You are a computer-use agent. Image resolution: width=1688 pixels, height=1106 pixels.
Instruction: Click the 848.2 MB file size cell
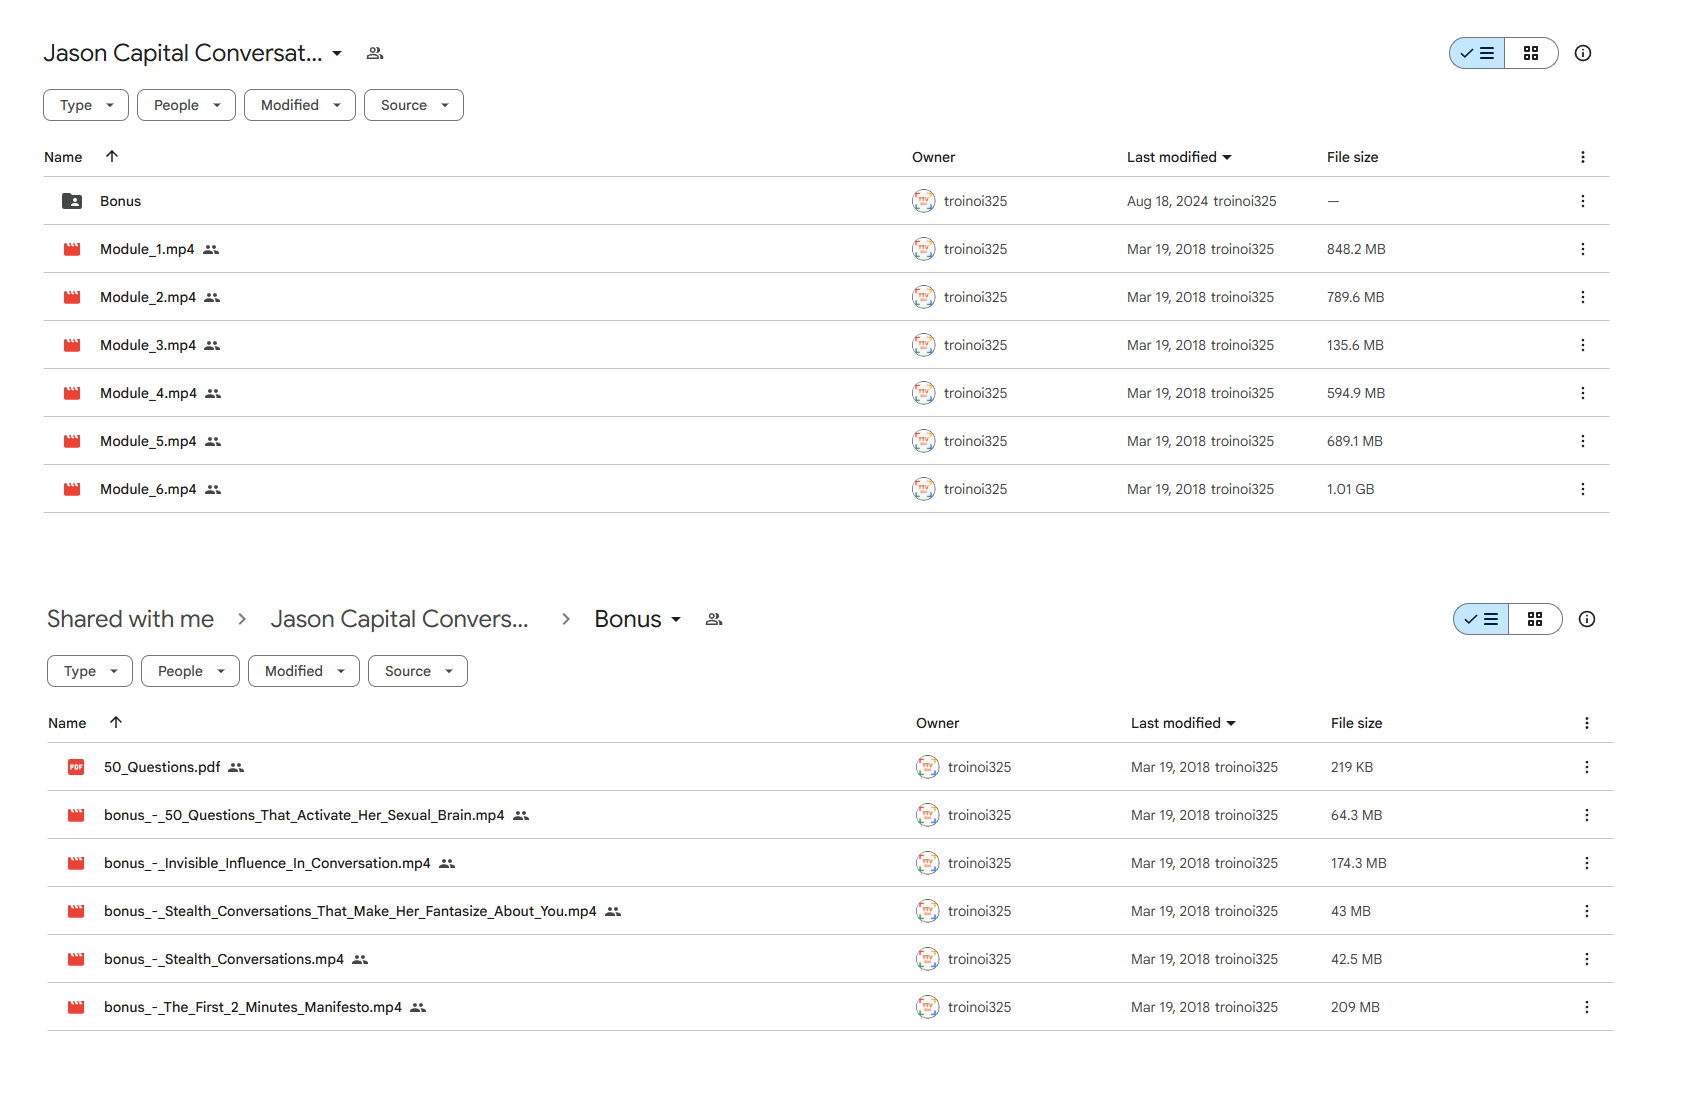tap(1356, 249)
